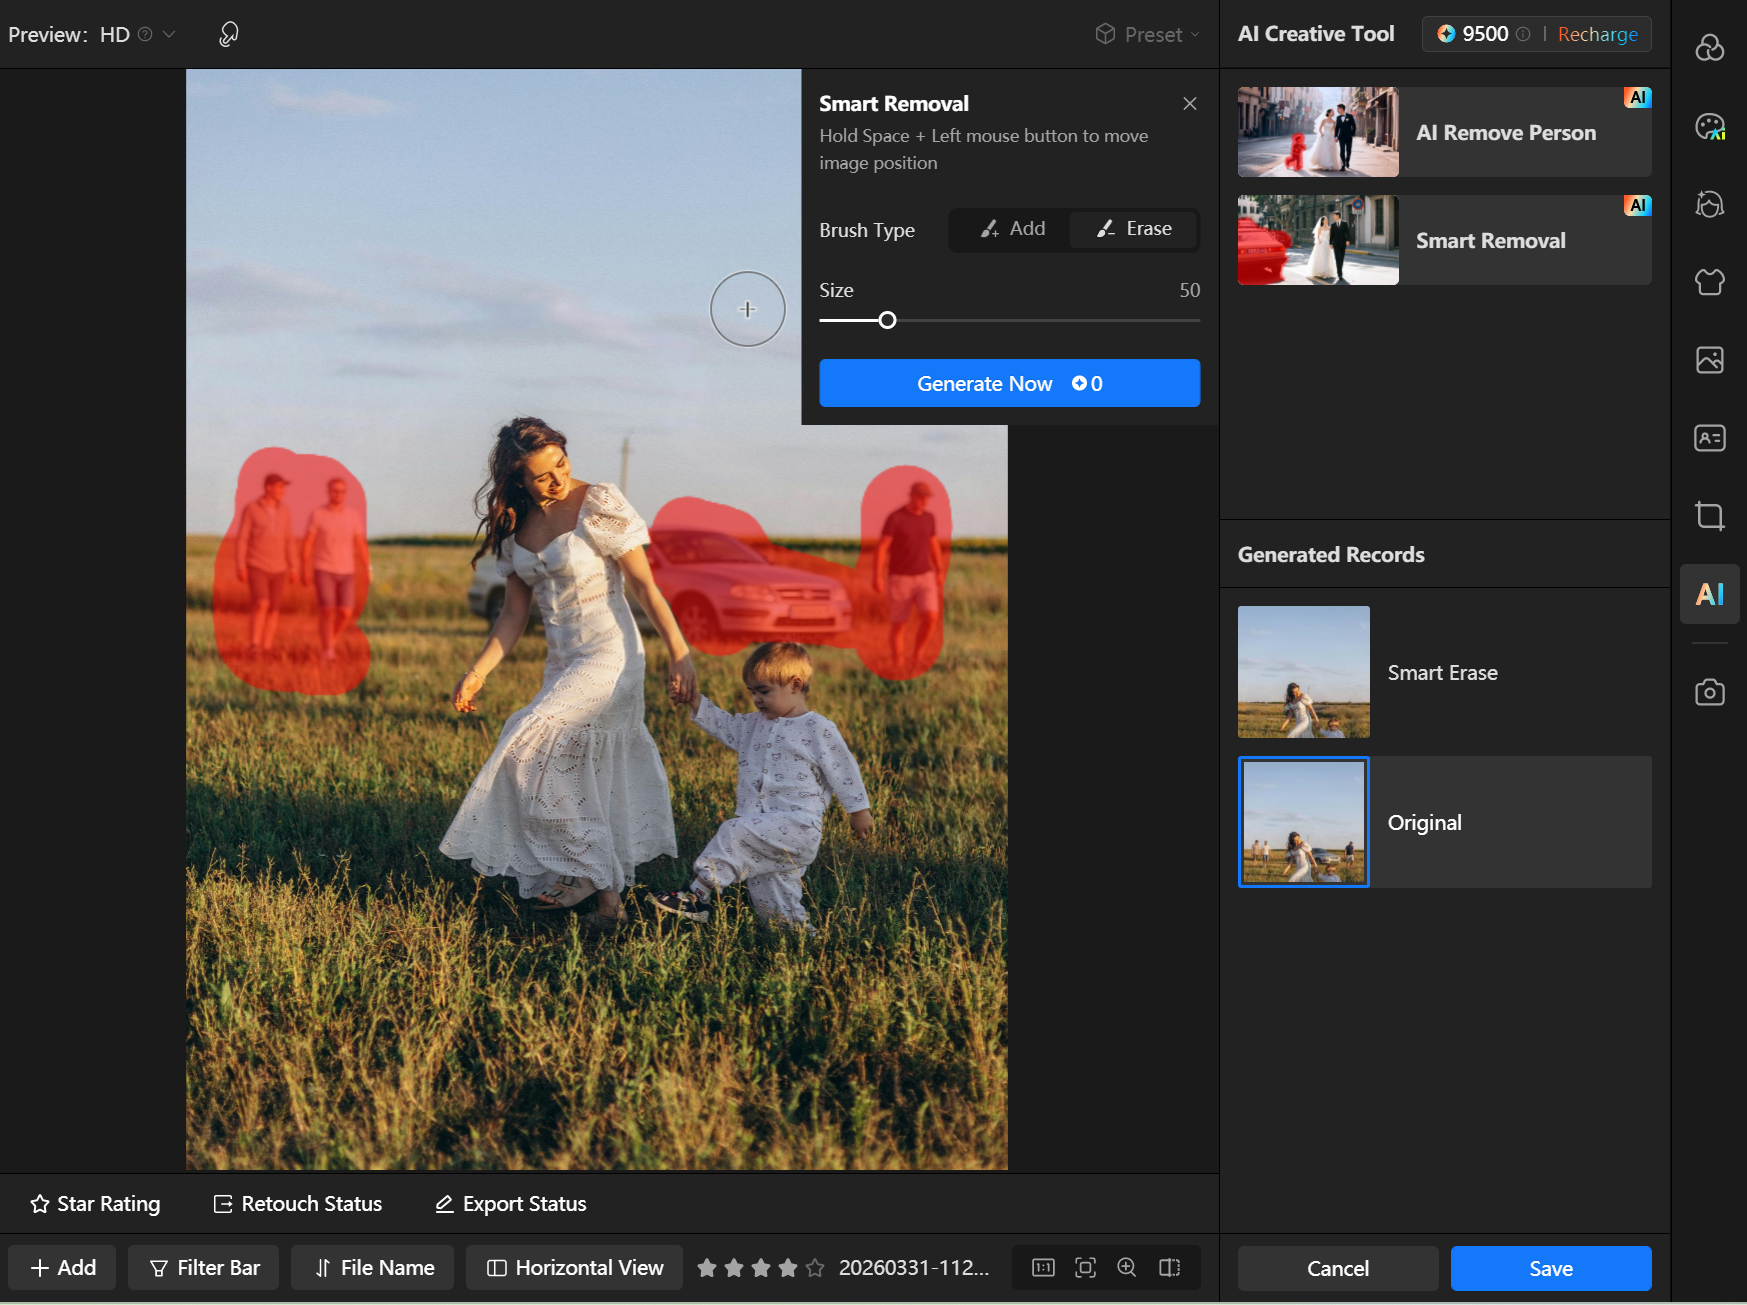Toggle Horizontal View layout
The height and width of the screenshot is (1305, 1747).
coord(575,1268)
